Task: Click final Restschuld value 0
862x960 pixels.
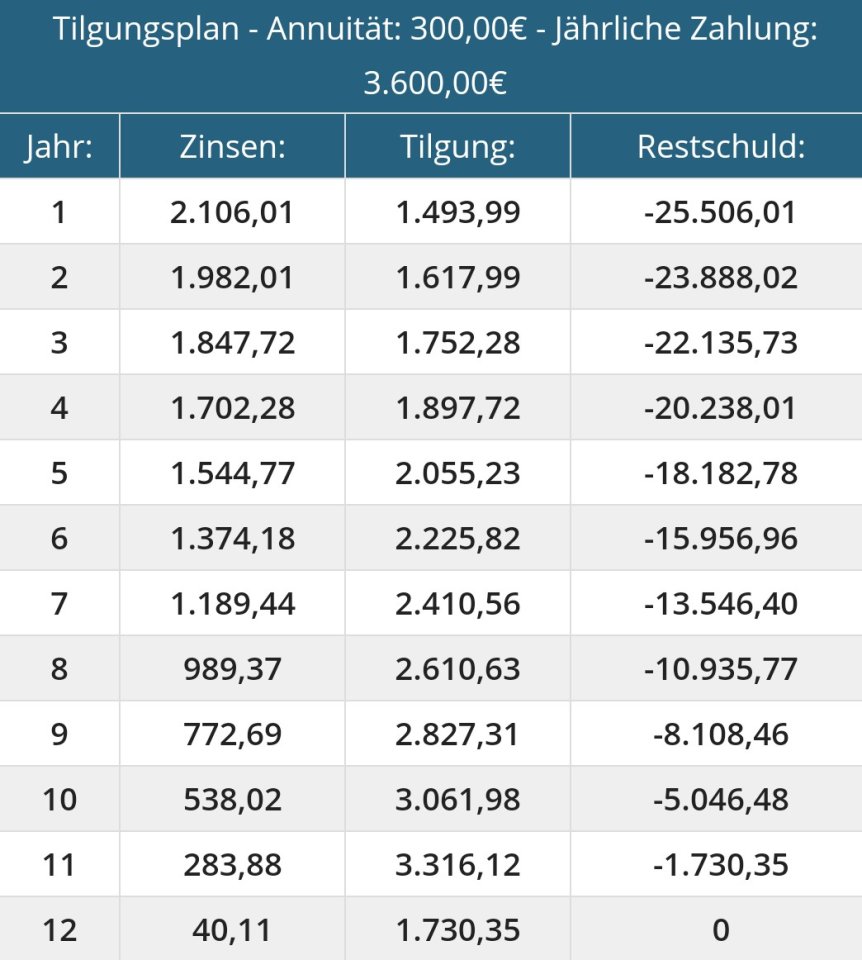Action: click(x=721, y=930)
